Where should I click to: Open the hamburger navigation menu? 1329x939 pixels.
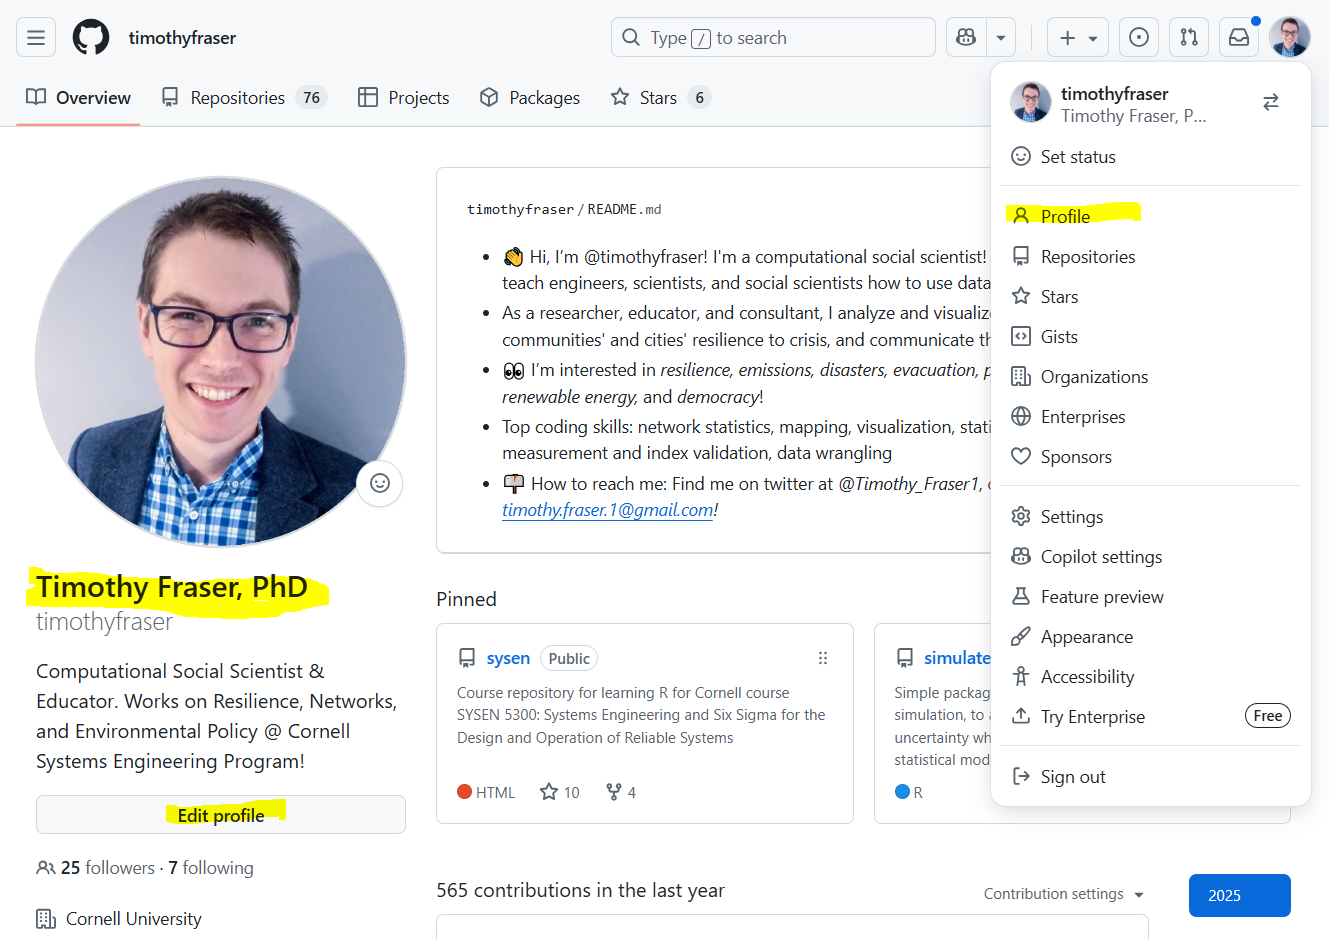pos(36,38)
